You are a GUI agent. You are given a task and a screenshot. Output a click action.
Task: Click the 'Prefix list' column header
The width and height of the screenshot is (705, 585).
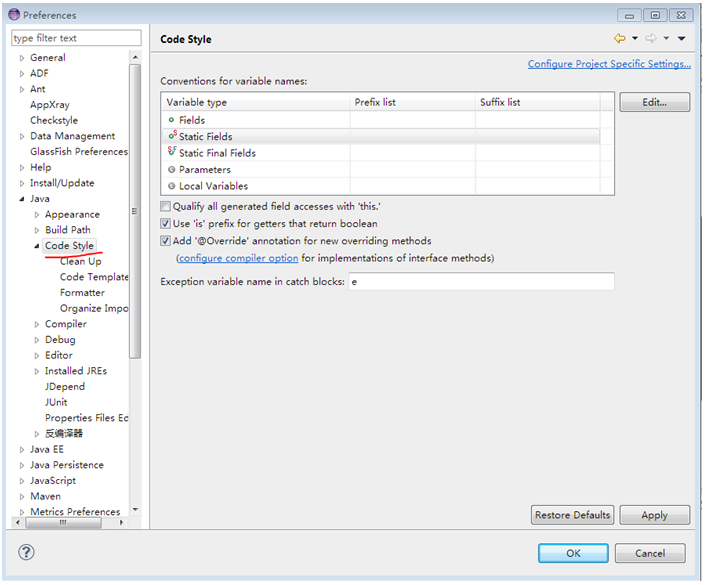pos(412,102)
